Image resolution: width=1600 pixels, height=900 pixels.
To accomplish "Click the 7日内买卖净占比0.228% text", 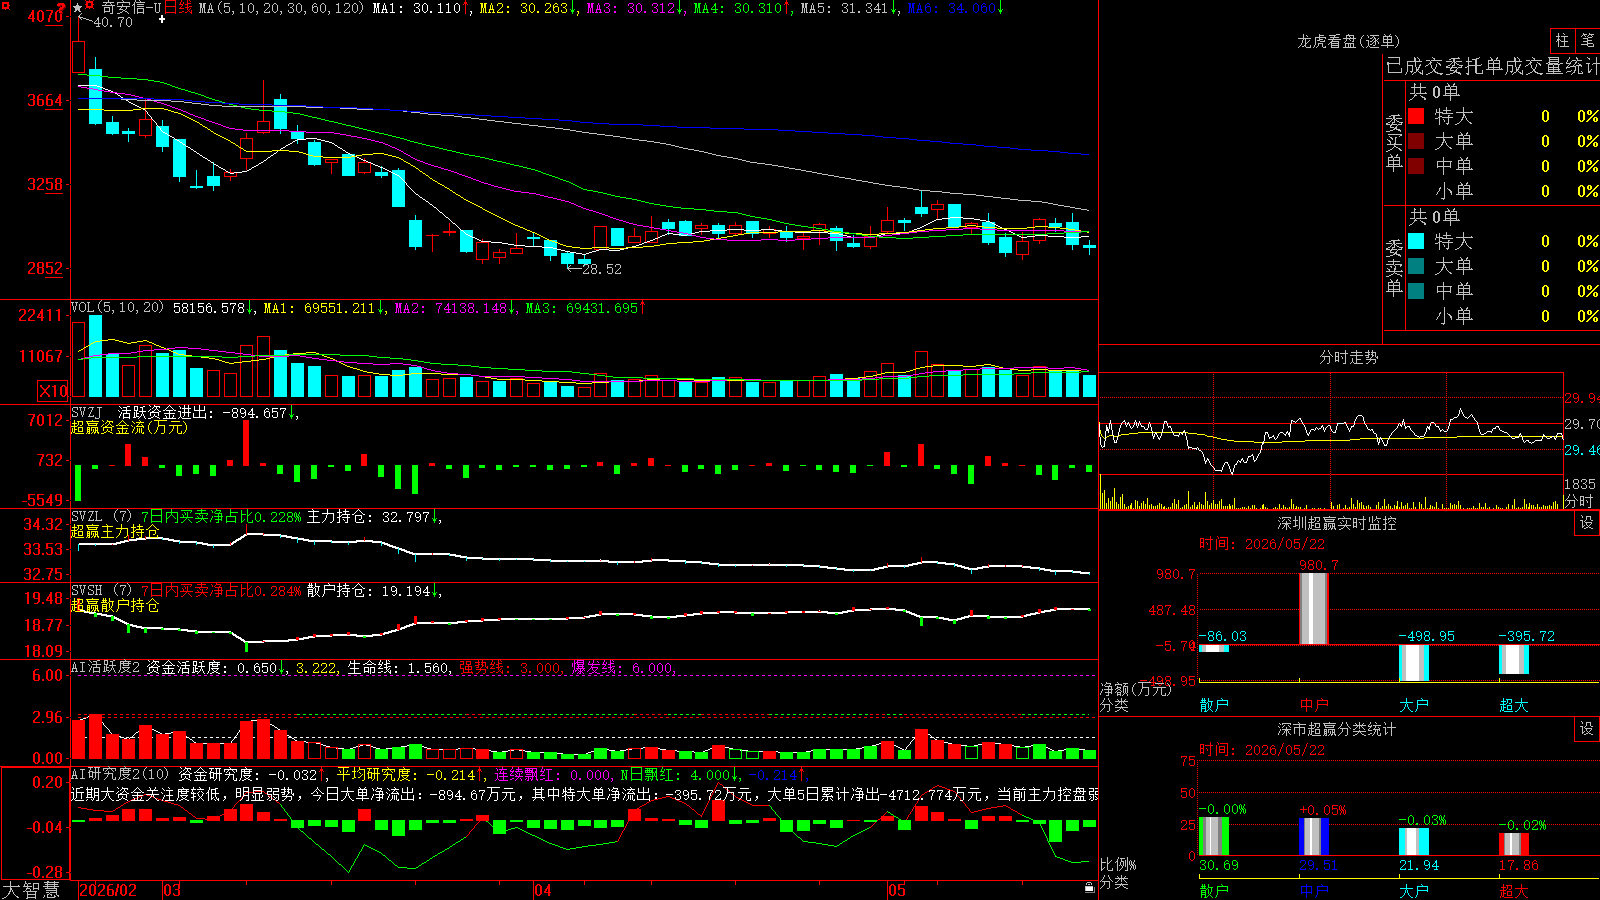I will click(221, 517).
